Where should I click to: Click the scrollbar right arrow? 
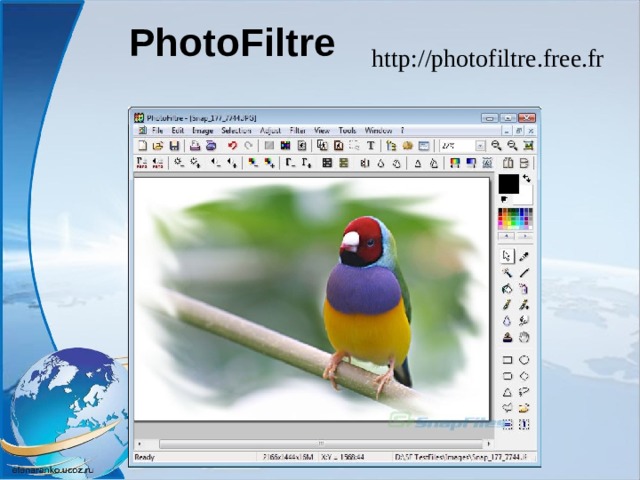click(x=489, y=443)
